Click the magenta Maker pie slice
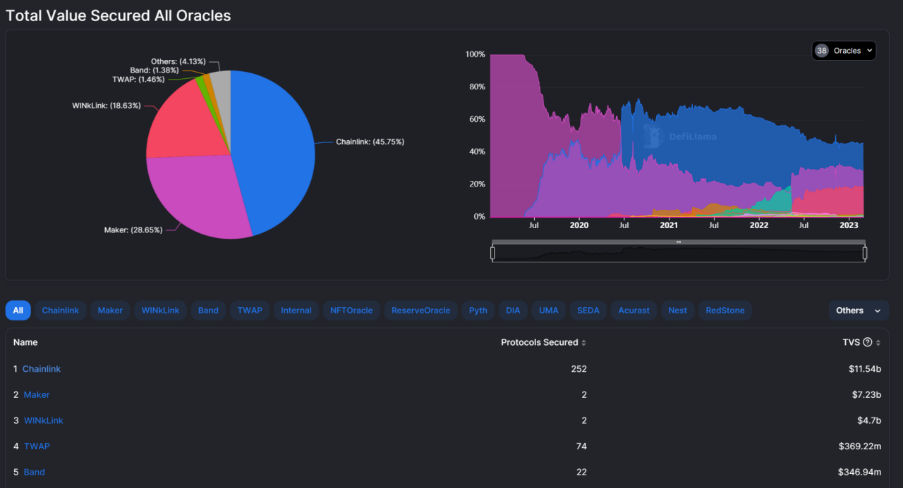The image size is (903, 488). tap(199, 196)
